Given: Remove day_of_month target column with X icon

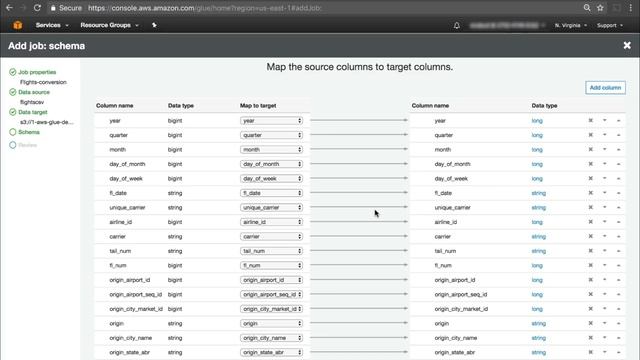Looking at the screenshot, I should pyautogui.click(x=590, y=164).
